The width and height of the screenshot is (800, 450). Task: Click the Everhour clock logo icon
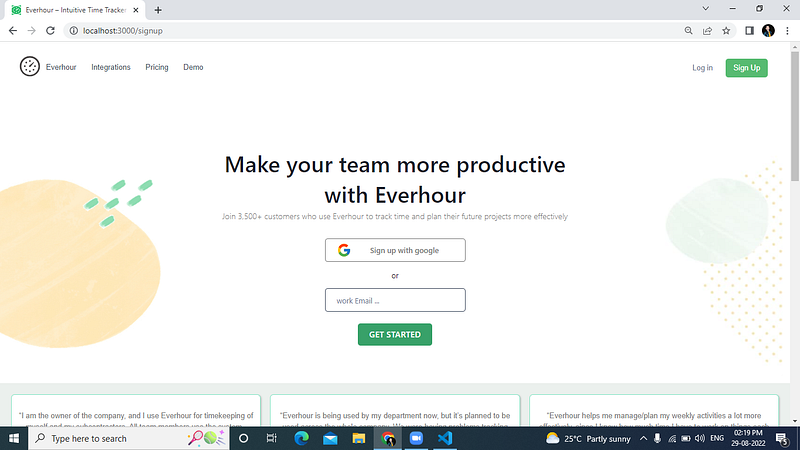coord(30,67)
